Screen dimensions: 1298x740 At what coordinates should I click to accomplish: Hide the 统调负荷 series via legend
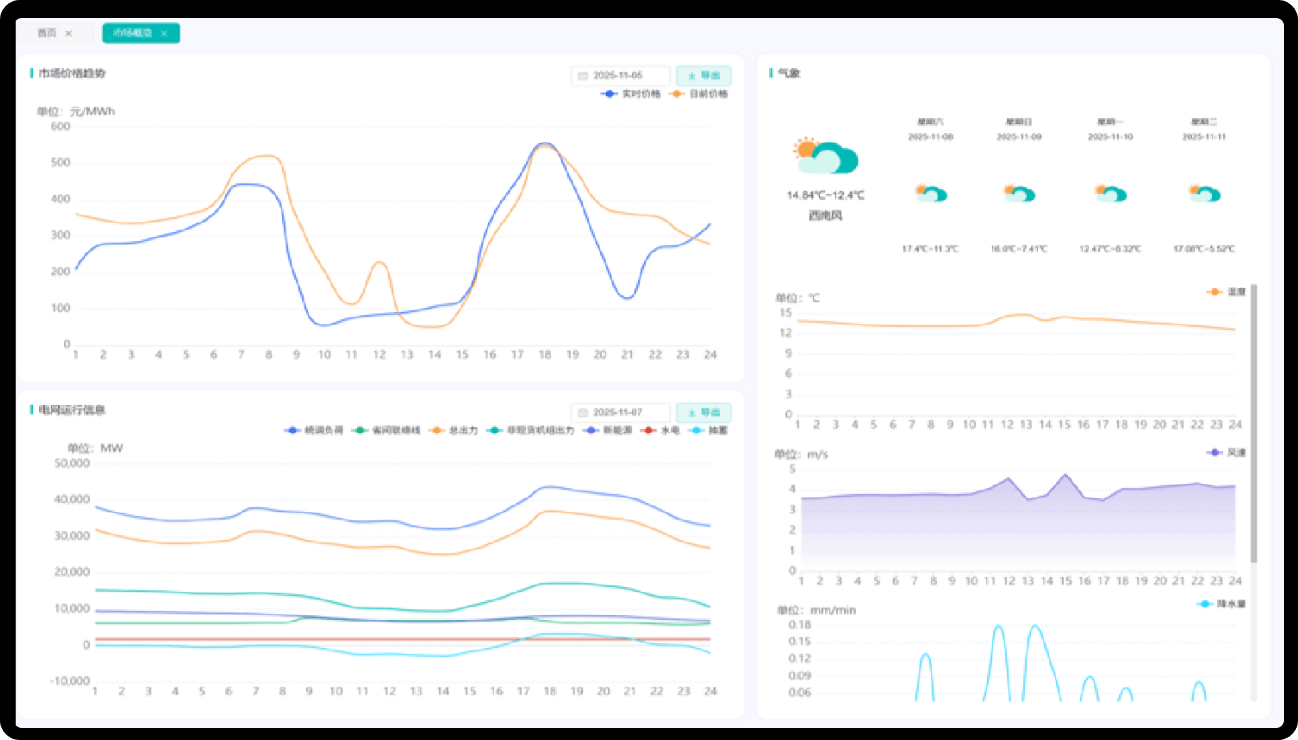[314, 430]
